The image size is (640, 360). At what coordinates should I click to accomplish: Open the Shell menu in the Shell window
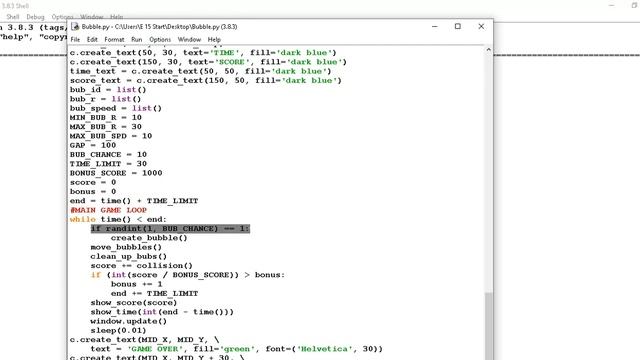tap(13, 17)
